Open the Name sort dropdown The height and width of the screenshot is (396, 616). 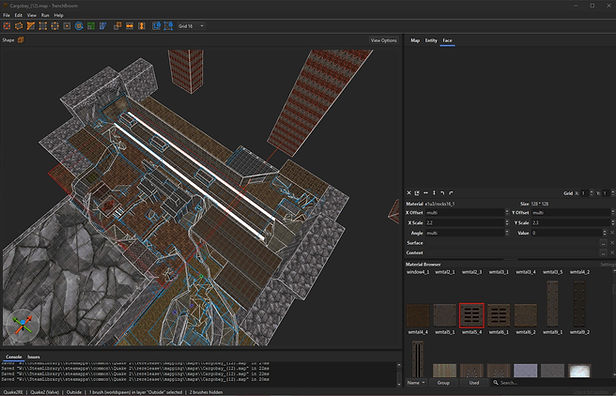[416, 383]
